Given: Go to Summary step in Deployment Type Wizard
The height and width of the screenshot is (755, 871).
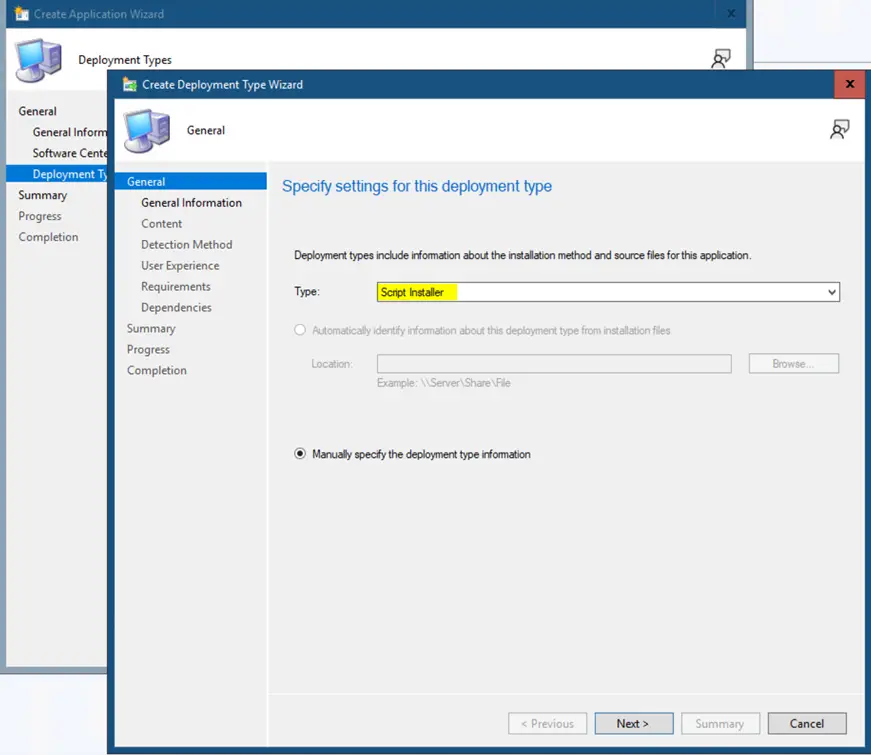Looking at the screenshot, I should tap(151, 328).
